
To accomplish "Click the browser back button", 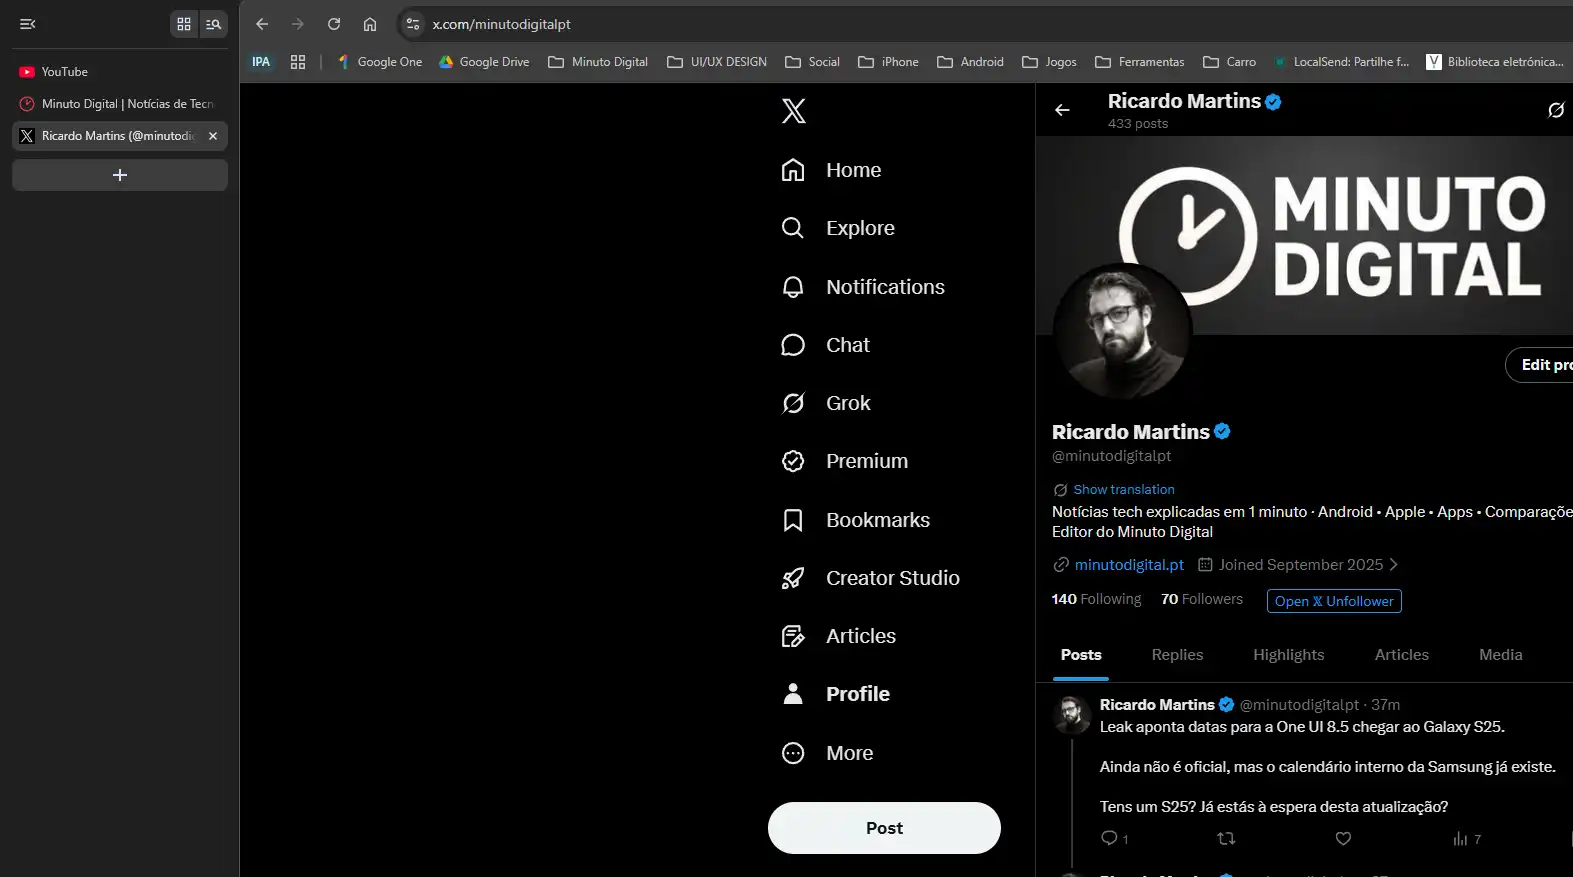I will point(262,24).
